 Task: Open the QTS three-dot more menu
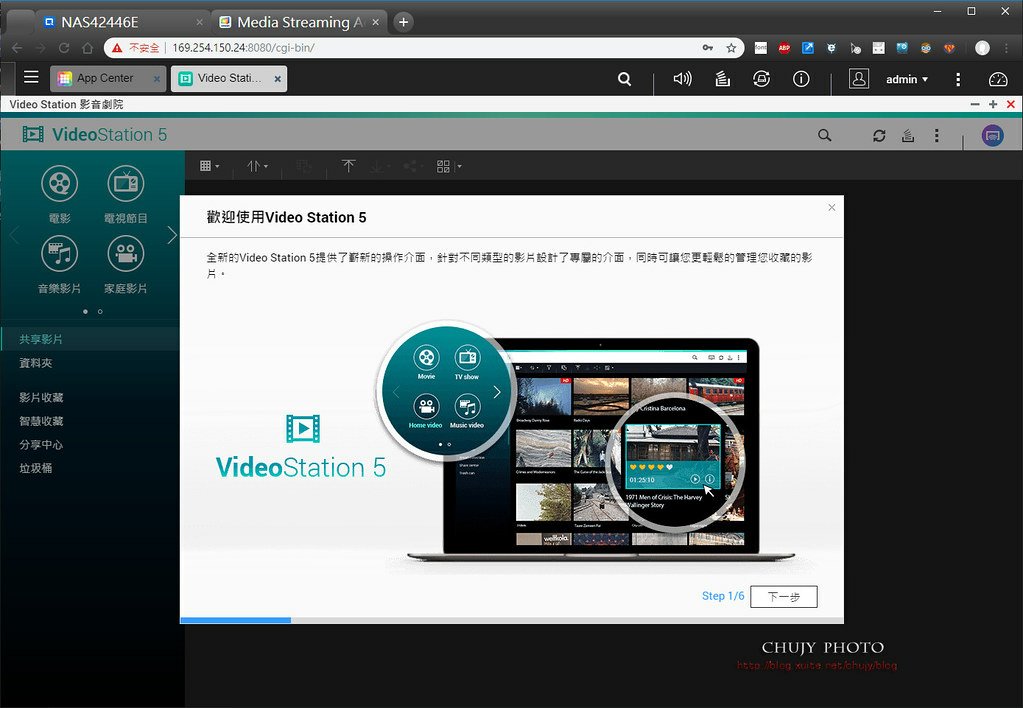(x=958, y=79)
